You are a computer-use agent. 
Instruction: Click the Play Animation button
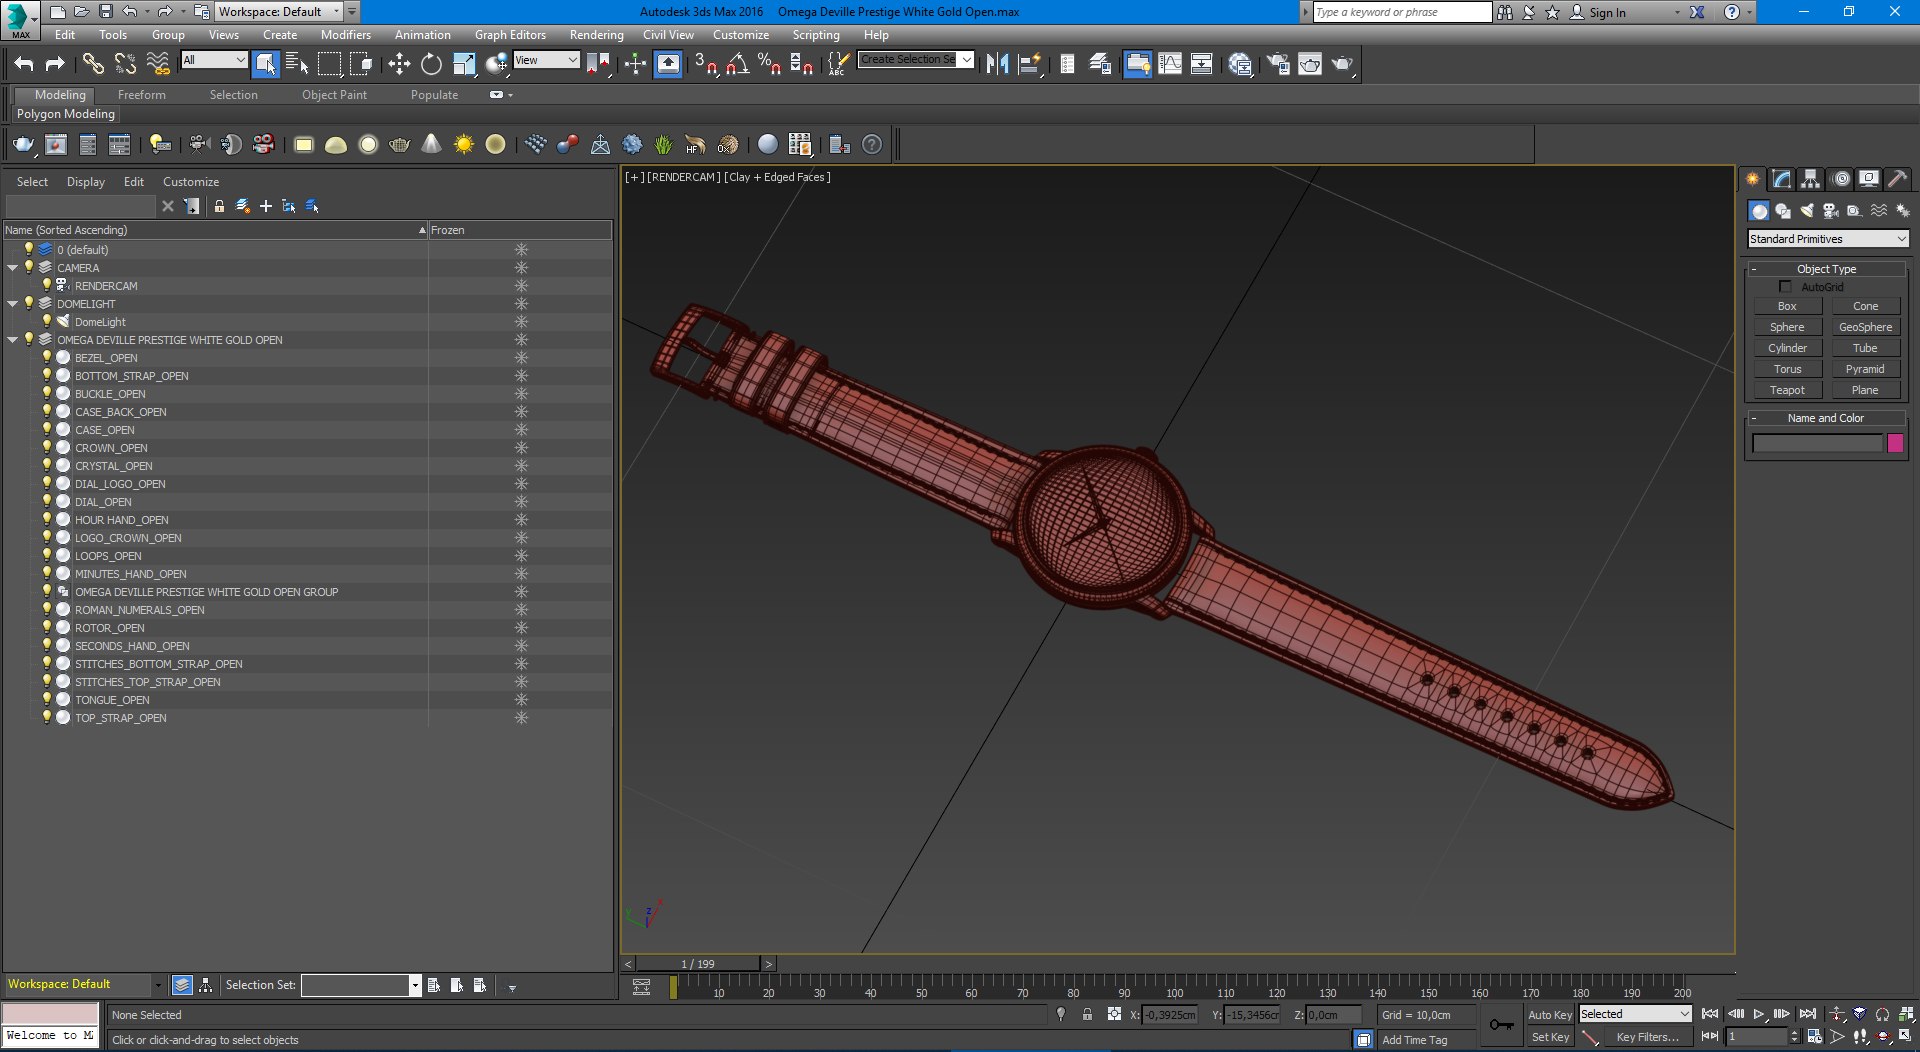pyautogui.click(x=1759, y=1014)
